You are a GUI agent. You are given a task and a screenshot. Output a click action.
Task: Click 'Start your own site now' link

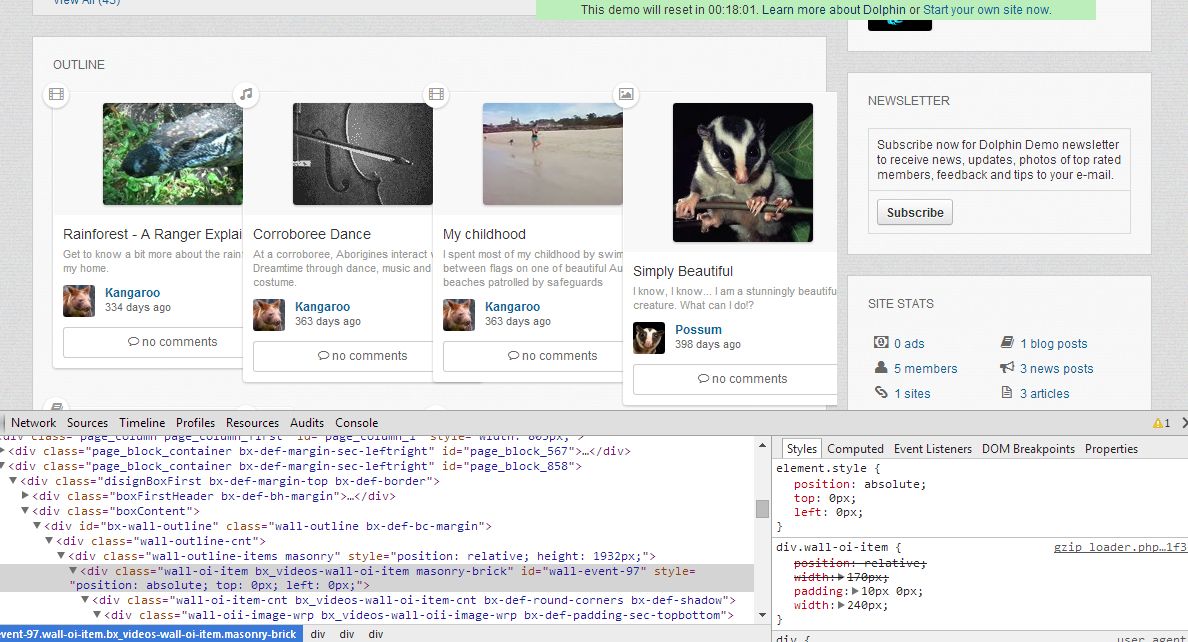coord(986,10)
